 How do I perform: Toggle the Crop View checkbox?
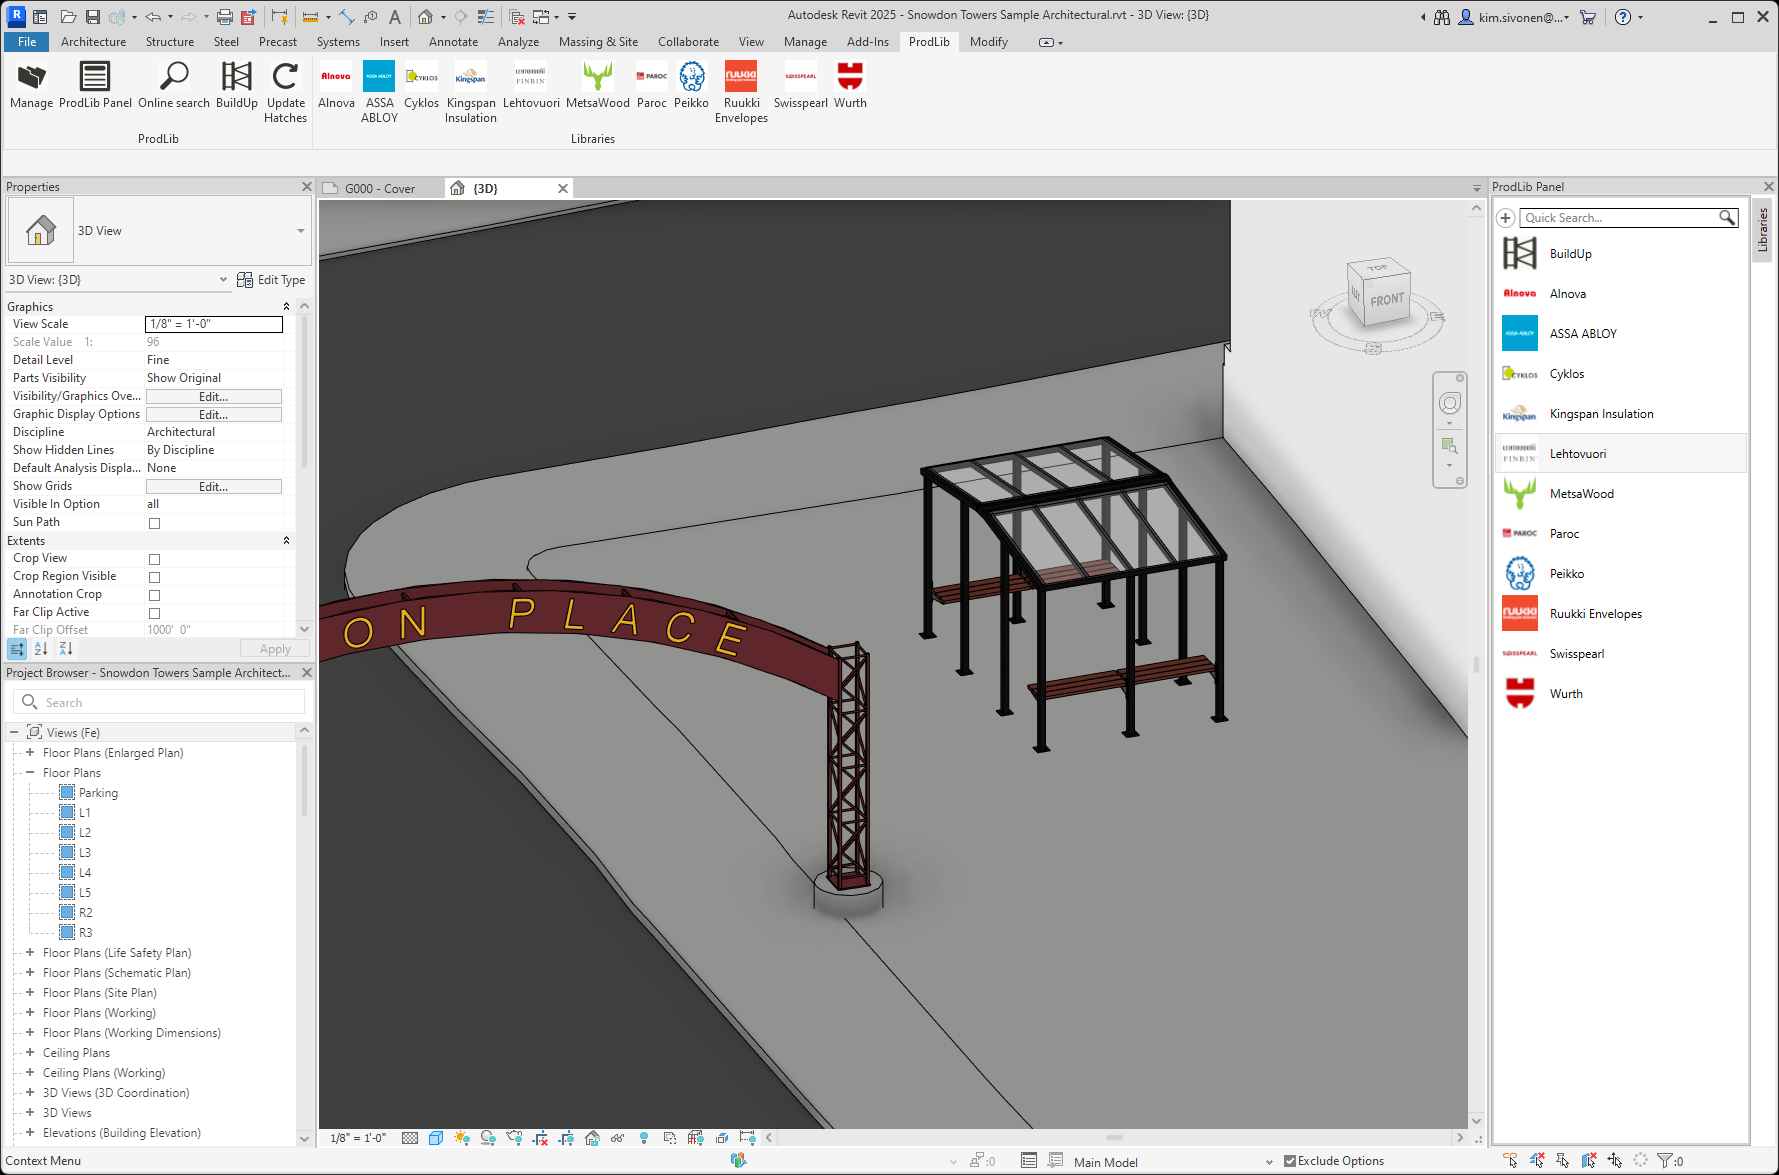[x=154, y=559]
